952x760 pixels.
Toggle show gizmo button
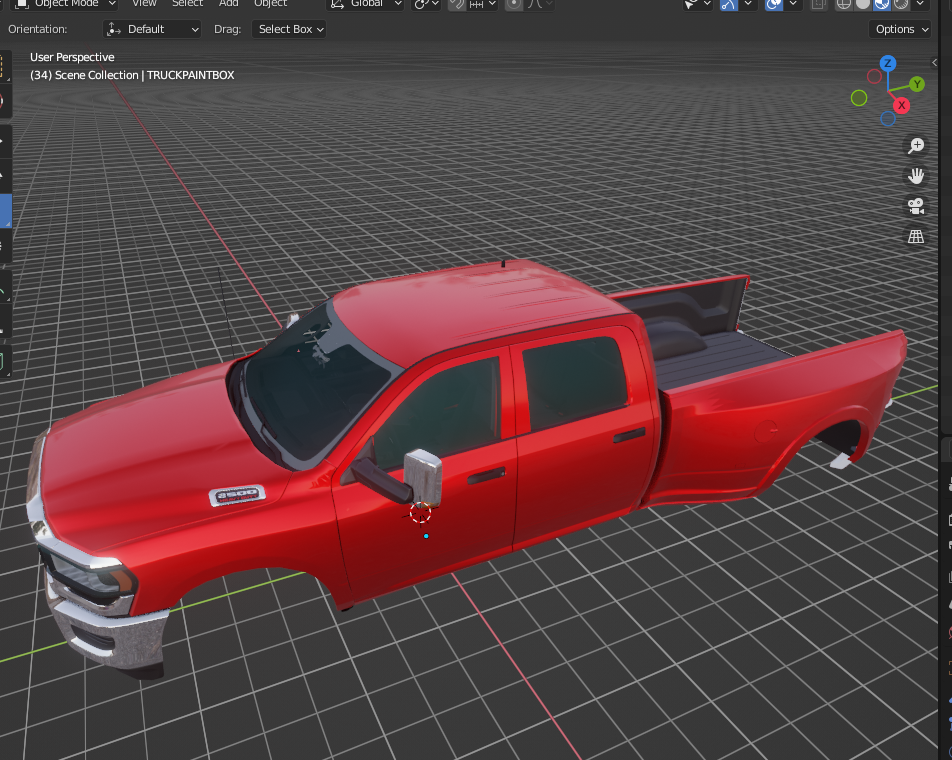coord(729,4)
